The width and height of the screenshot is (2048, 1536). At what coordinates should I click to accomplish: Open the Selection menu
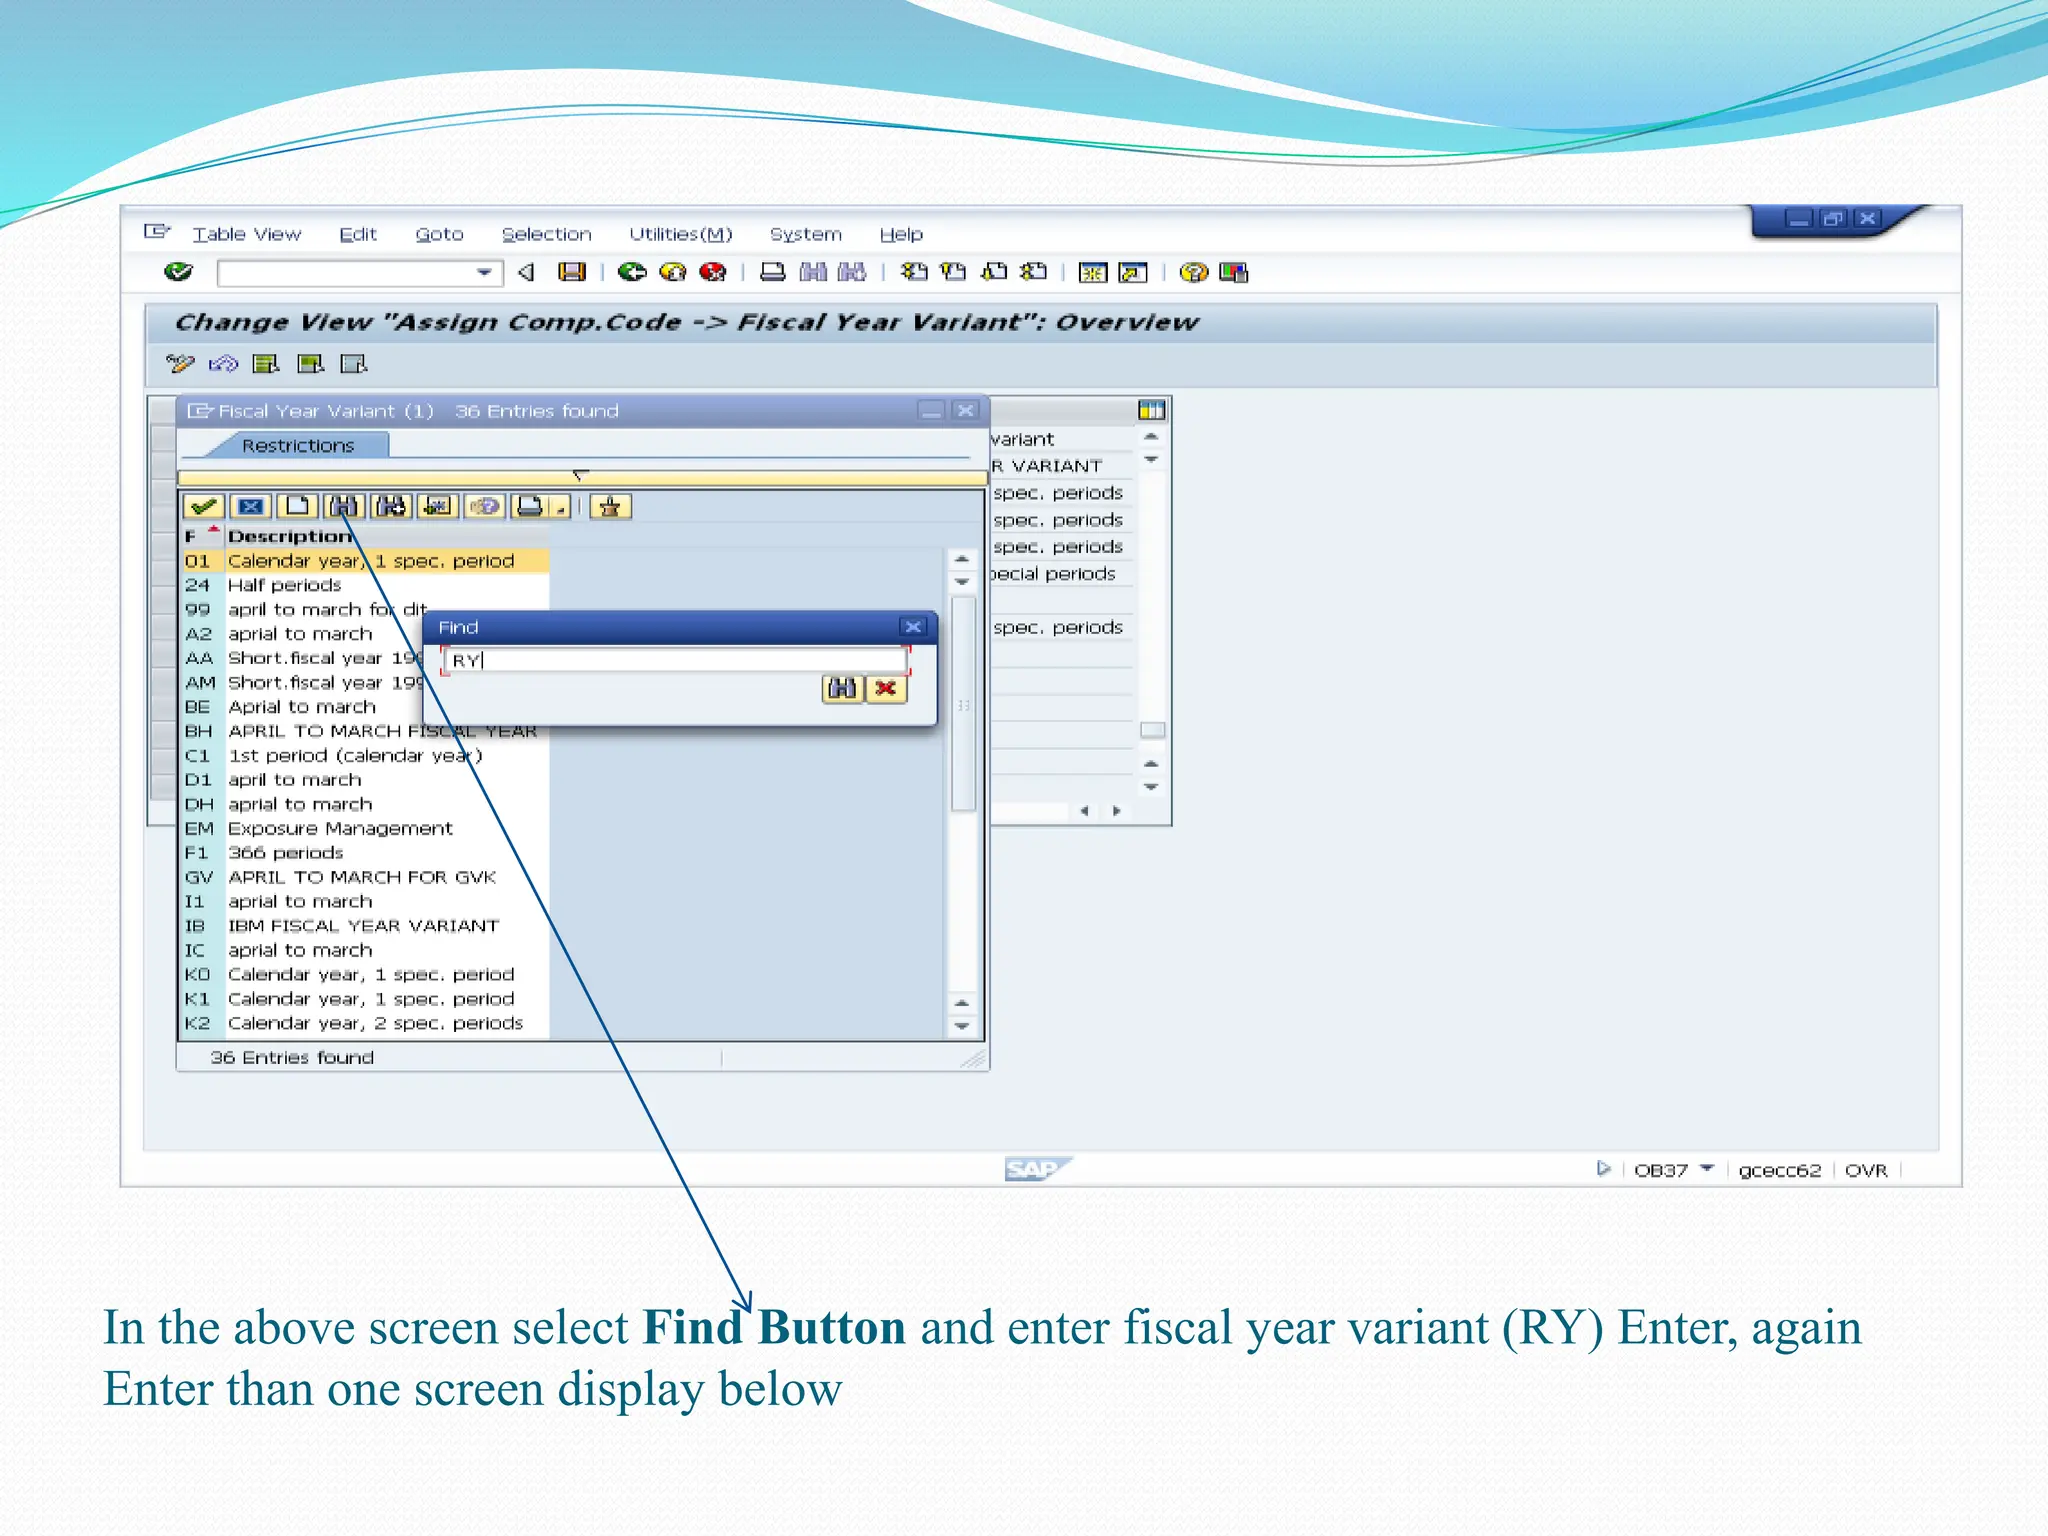546,234
